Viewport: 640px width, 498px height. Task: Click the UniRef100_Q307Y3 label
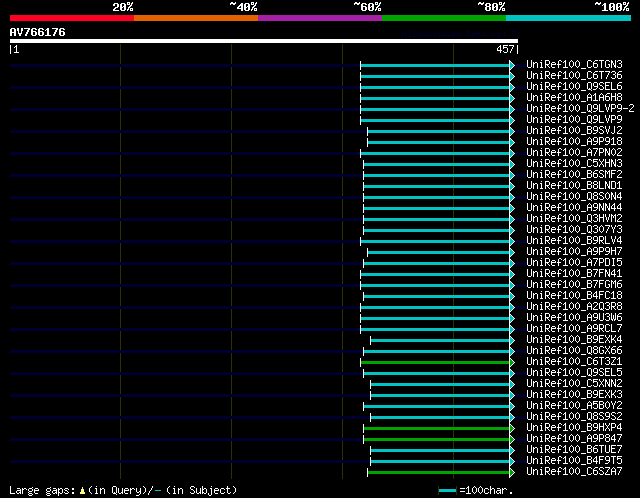(574, 230)
